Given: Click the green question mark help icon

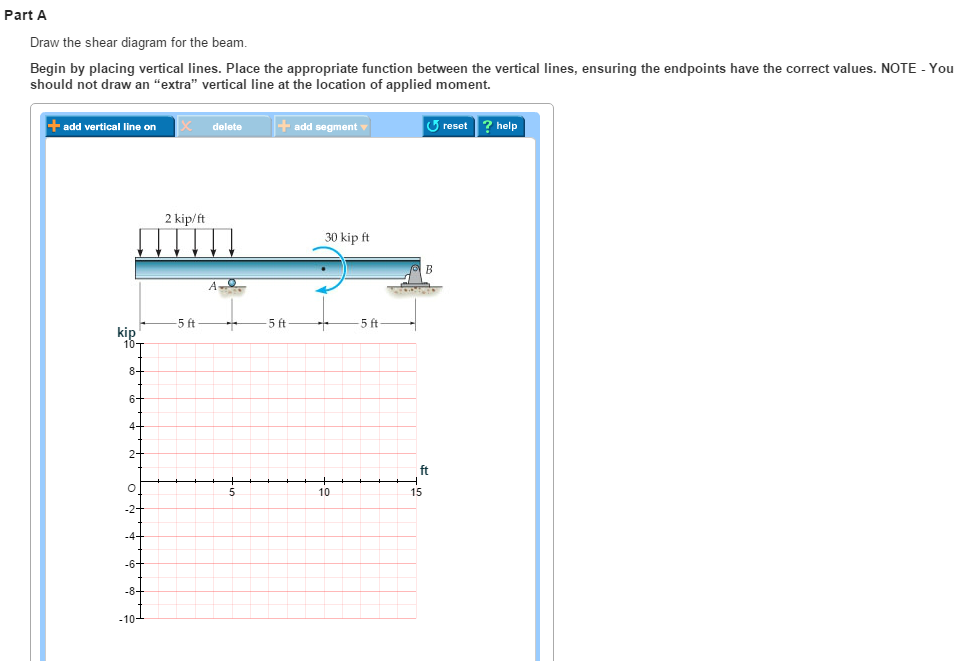Looking at the screenshot, I should click(489, 126).
